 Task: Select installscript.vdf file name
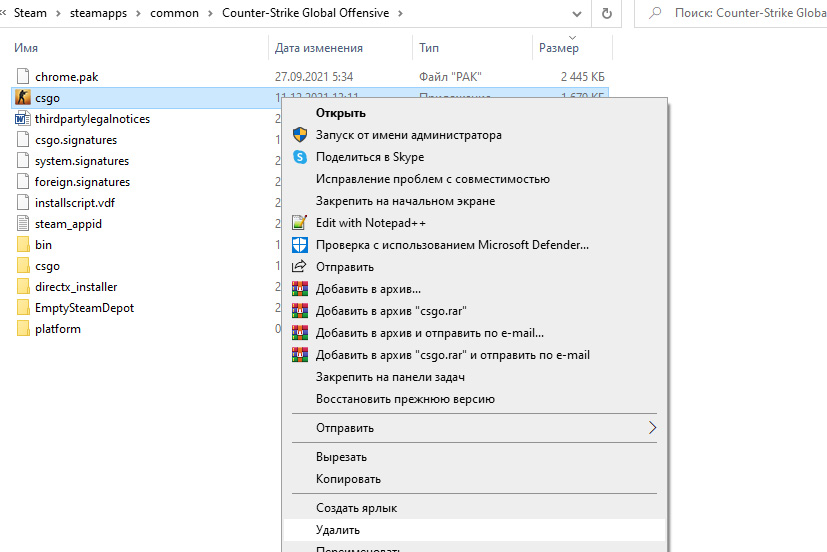click(75, 202)
